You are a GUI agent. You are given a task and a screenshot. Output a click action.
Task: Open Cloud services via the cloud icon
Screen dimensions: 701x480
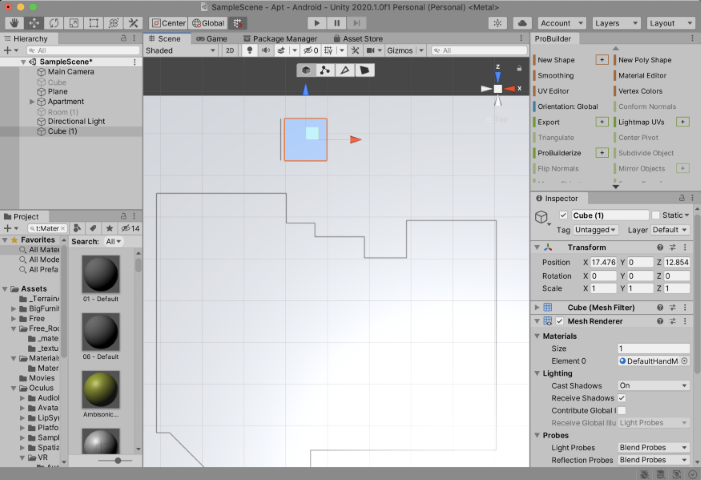(x=522, y=22)
